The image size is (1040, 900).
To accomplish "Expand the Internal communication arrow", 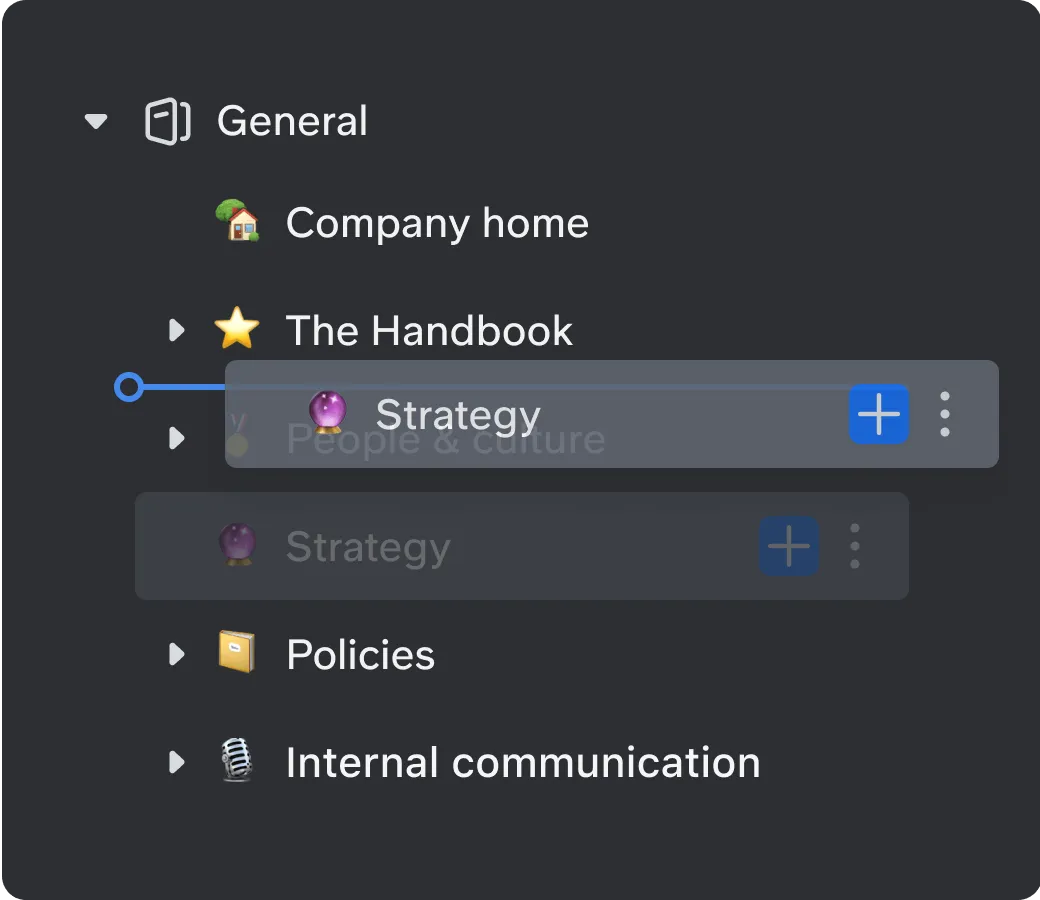I will coord(176,762).
